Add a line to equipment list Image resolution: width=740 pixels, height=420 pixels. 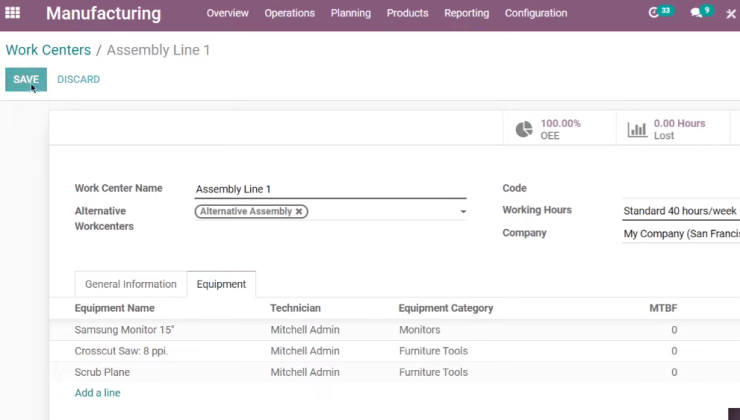[97, 393]
